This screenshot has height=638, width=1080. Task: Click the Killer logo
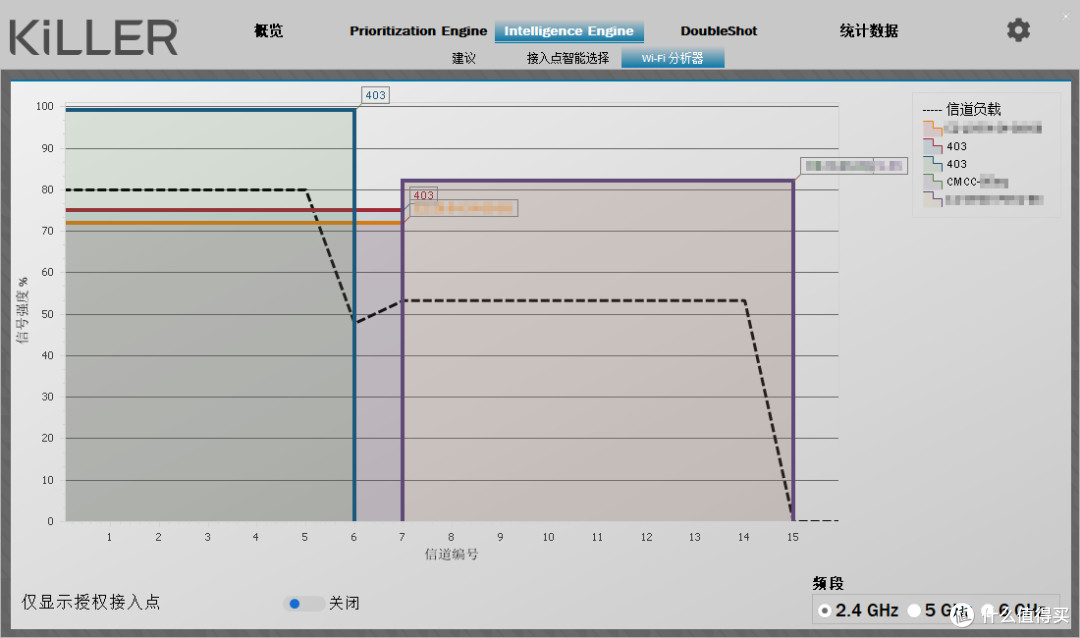tap(94, 37)
